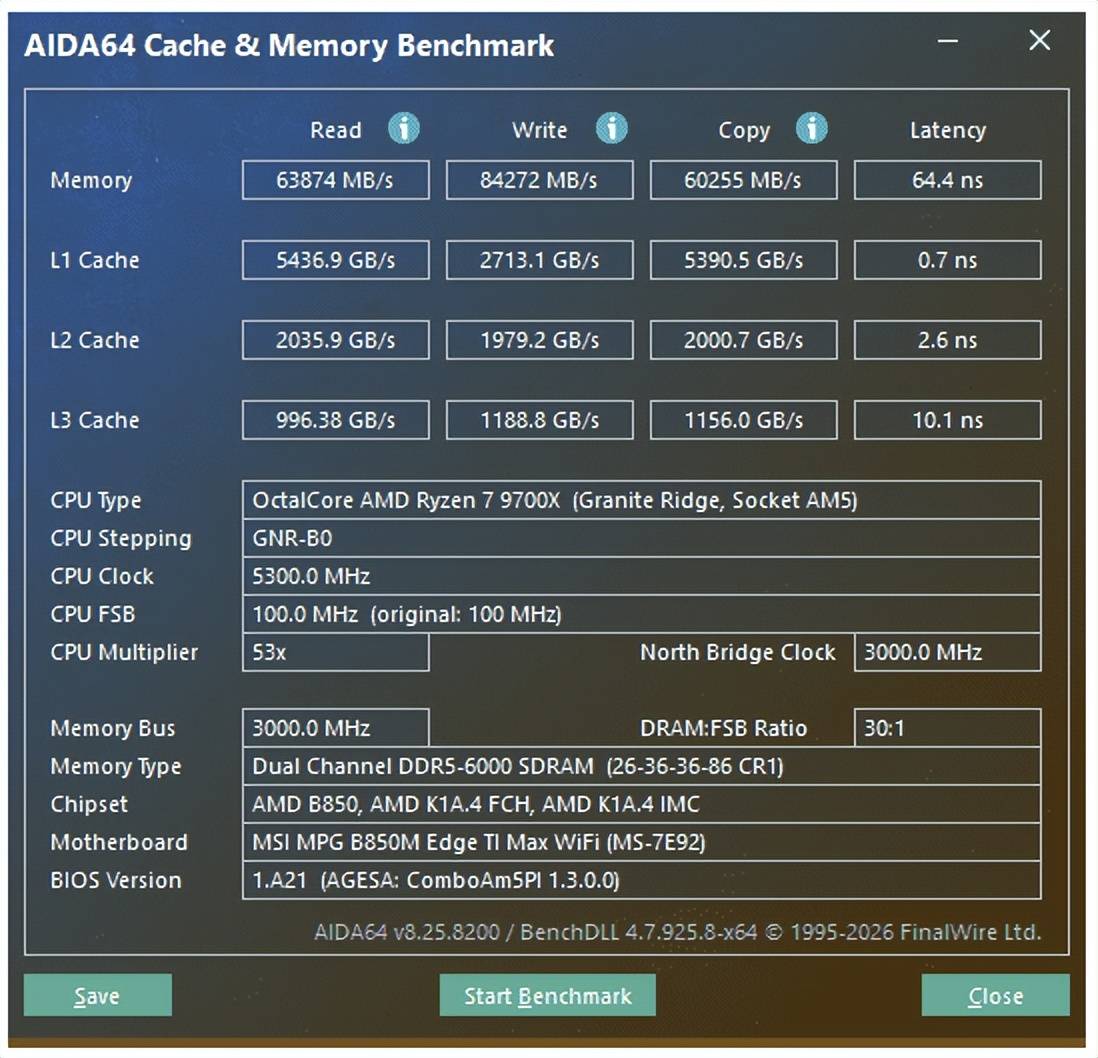Click the Memory Write value box

pos(539,180)
